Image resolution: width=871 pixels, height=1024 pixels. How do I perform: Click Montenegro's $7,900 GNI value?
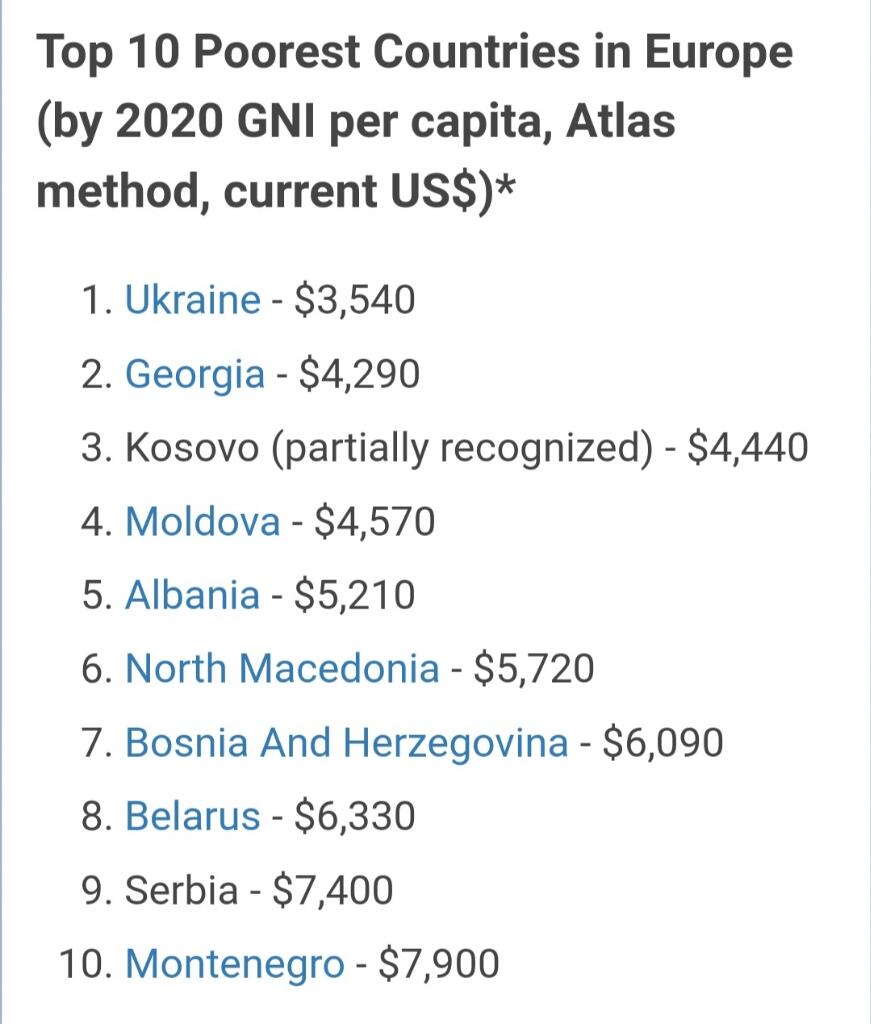[x=439, y=965]
